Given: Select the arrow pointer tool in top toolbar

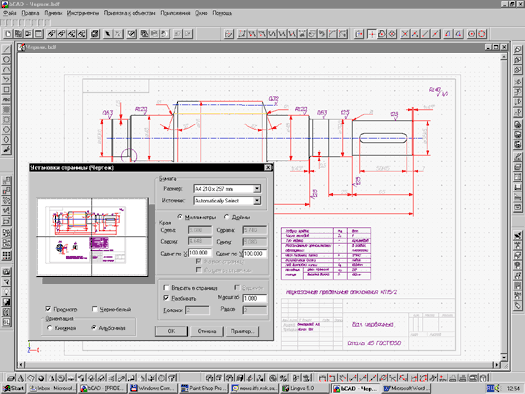Looking at the screenshot, I should coord(107,33).
